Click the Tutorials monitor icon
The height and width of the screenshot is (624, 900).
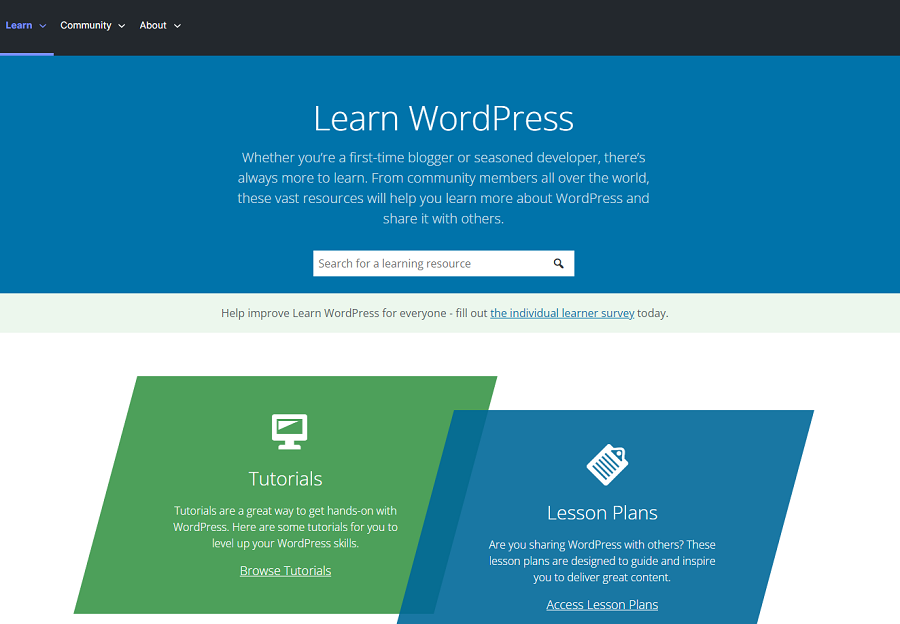pos(289,432)
